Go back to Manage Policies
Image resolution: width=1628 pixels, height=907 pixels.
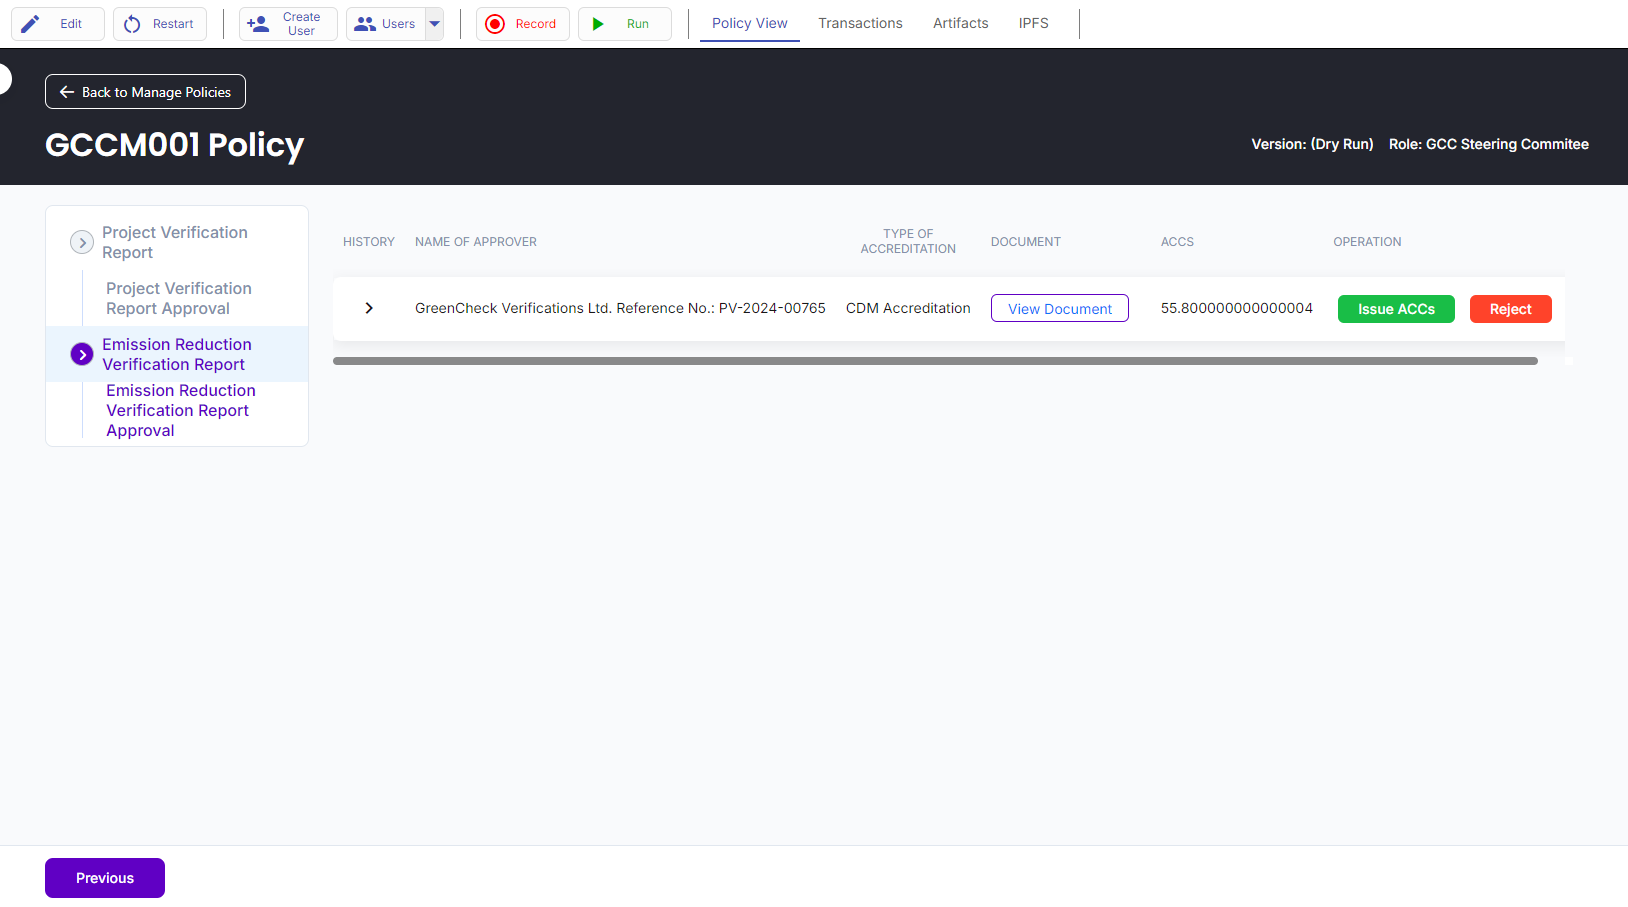coord(145,92)
